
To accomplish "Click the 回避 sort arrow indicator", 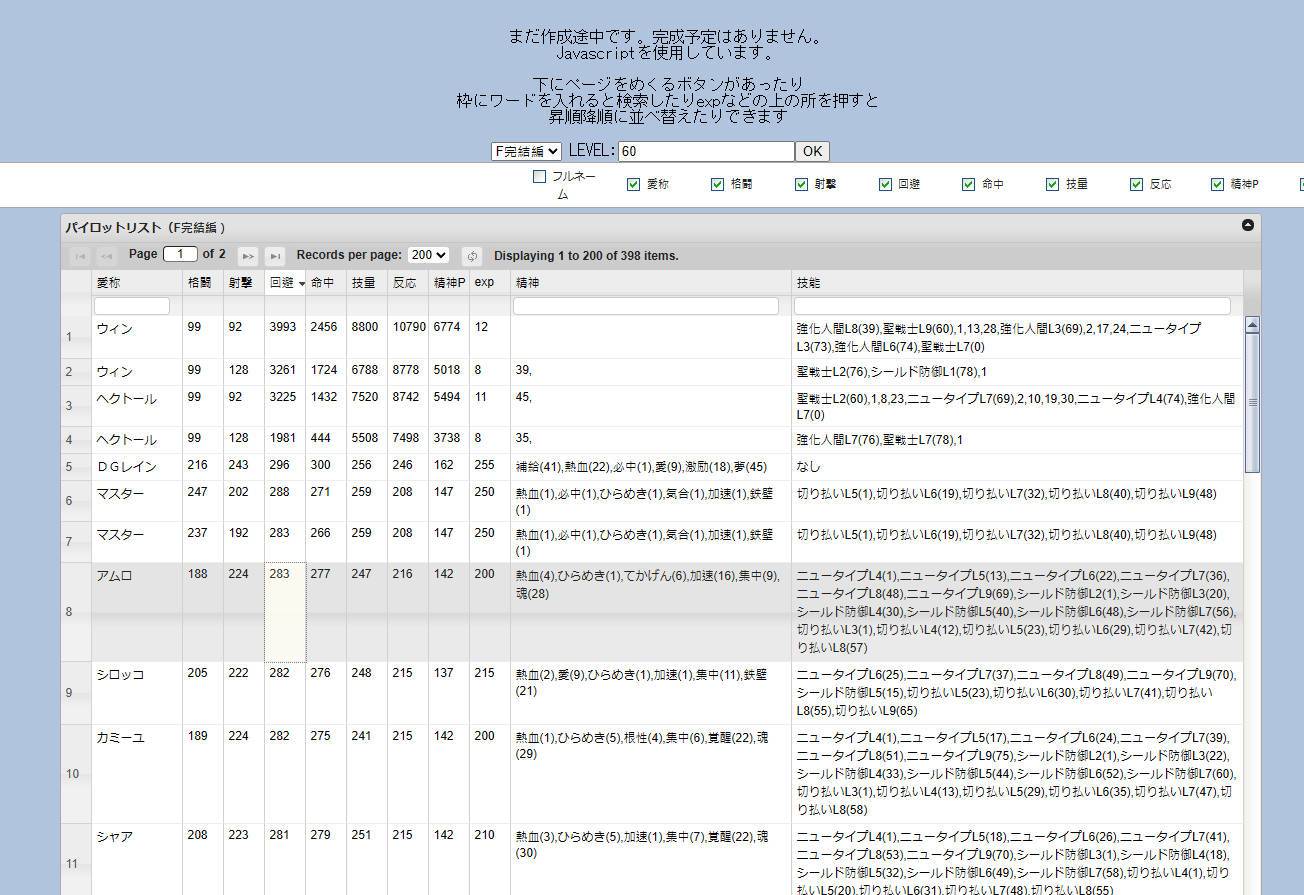I will click(x=301, y=284).
